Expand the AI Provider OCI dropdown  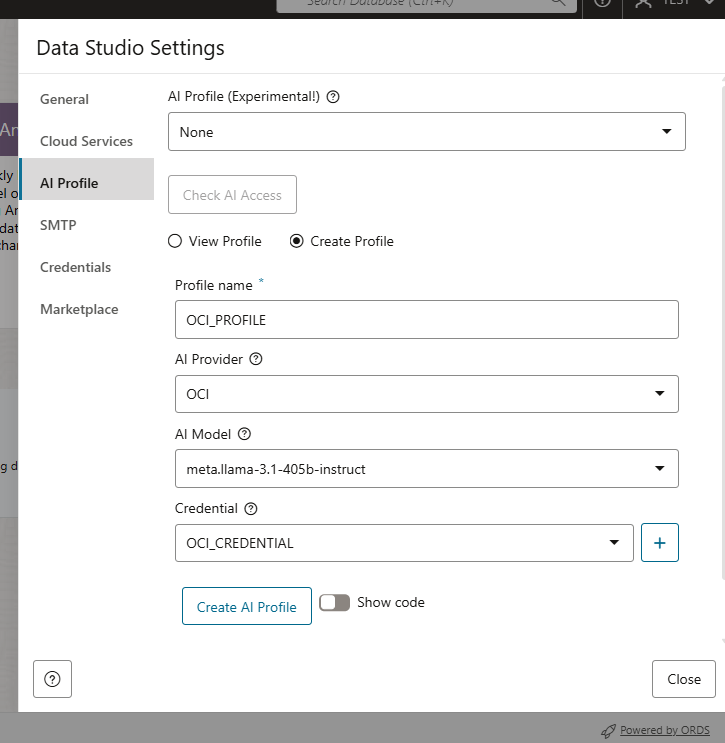coord(426,394)
